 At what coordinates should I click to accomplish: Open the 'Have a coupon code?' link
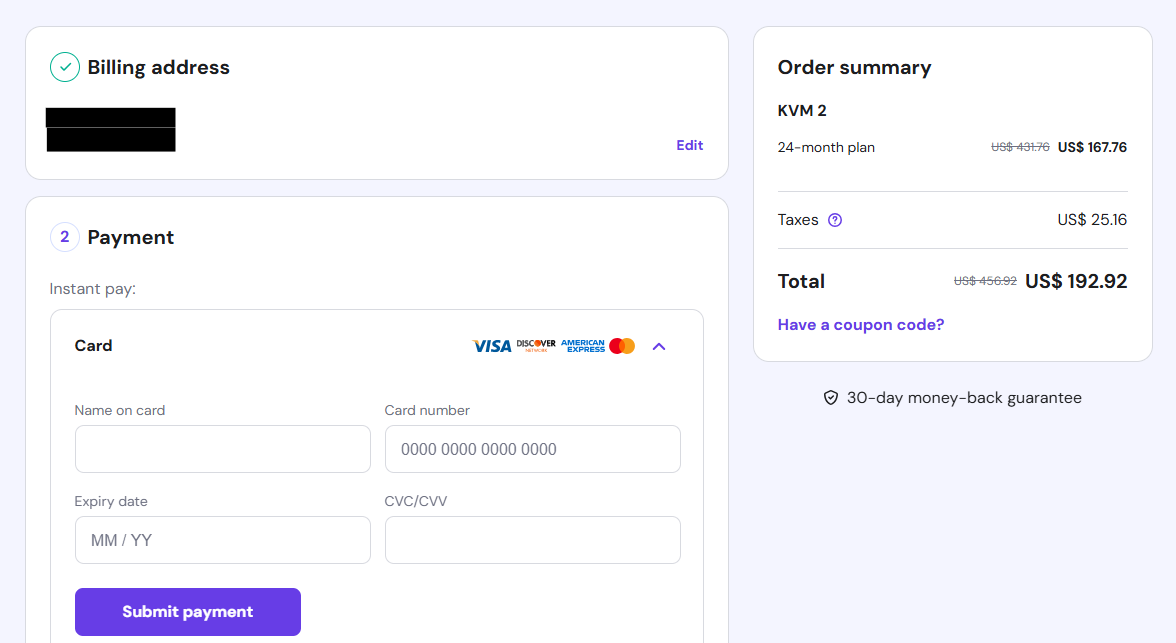861,324
